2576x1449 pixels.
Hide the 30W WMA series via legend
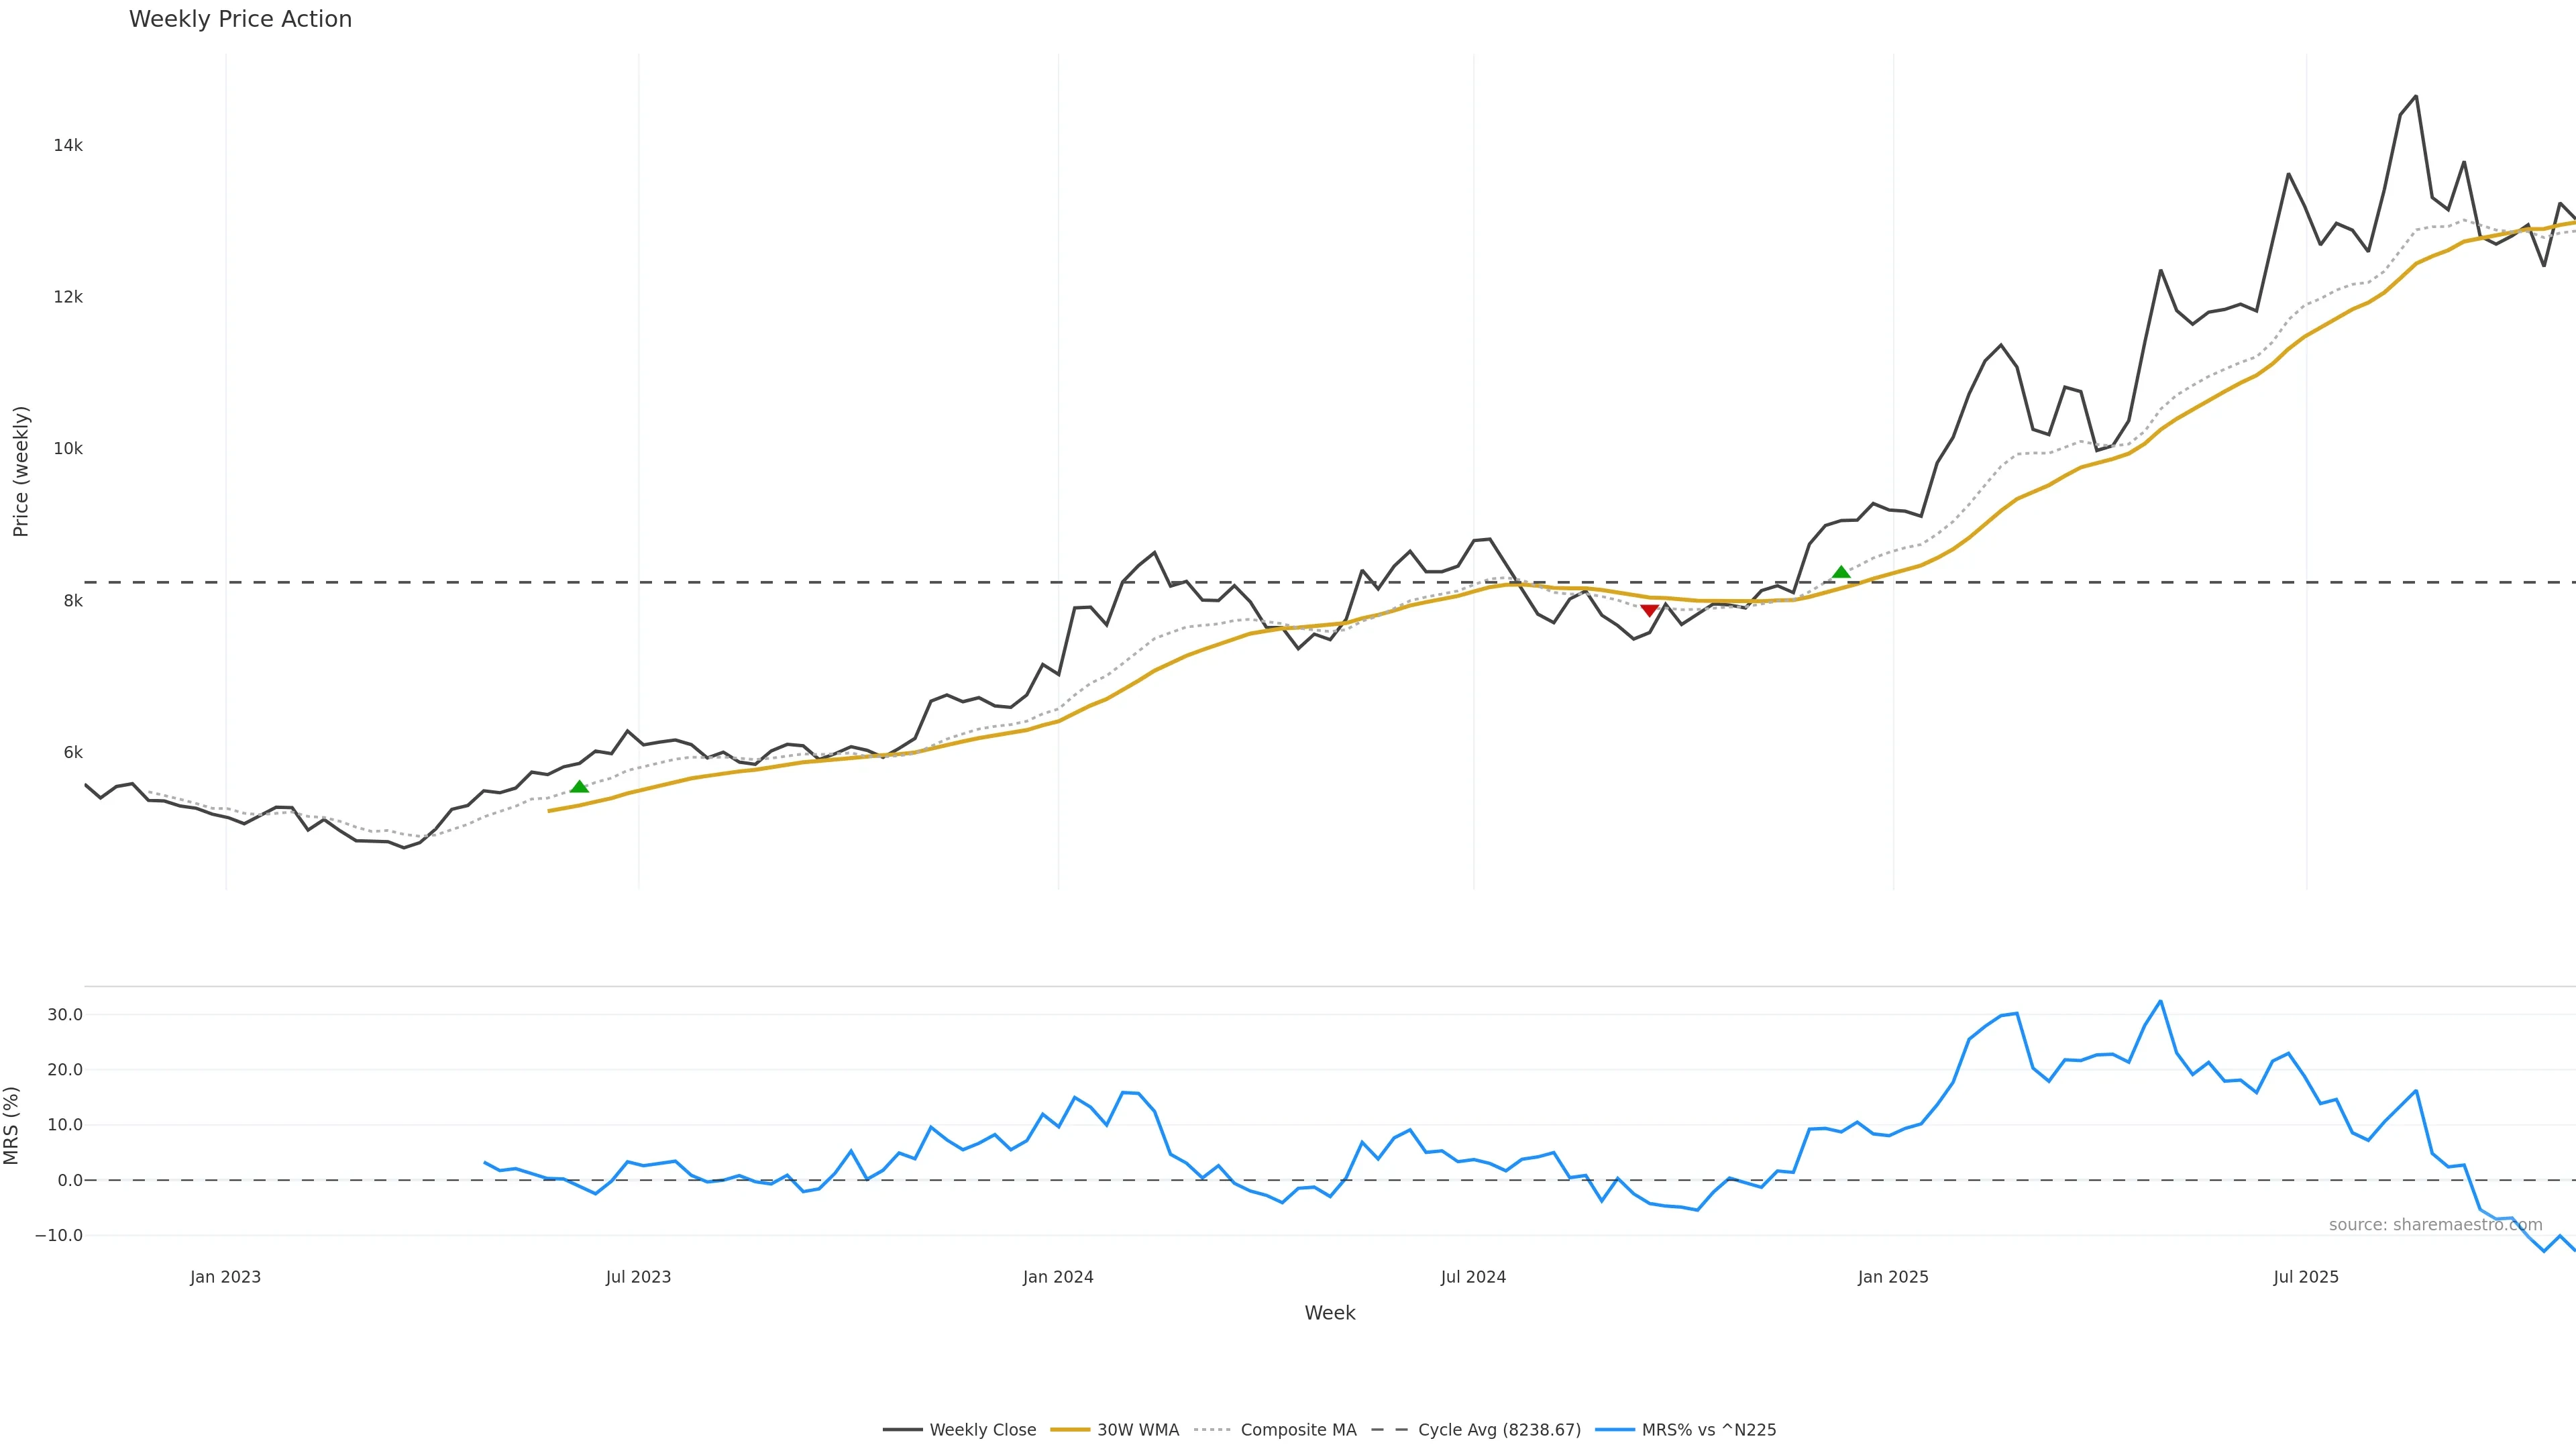(1138, 1430)
